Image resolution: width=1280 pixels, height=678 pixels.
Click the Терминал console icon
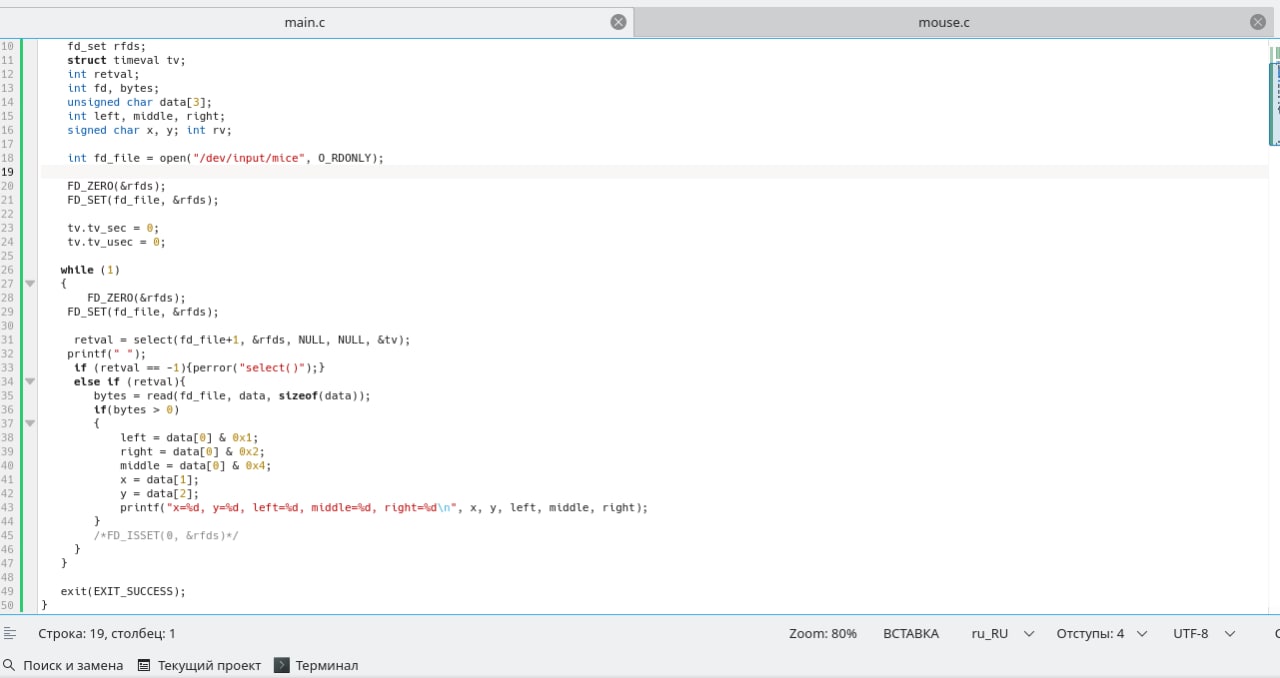tap(281, 665)
